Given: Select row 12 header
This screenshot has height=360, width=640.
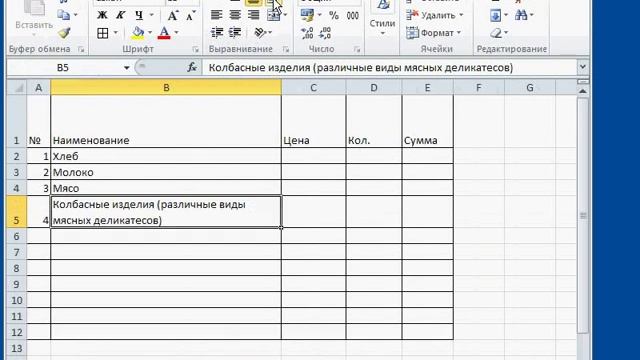Looking at the screenshot, I should 17,332.
